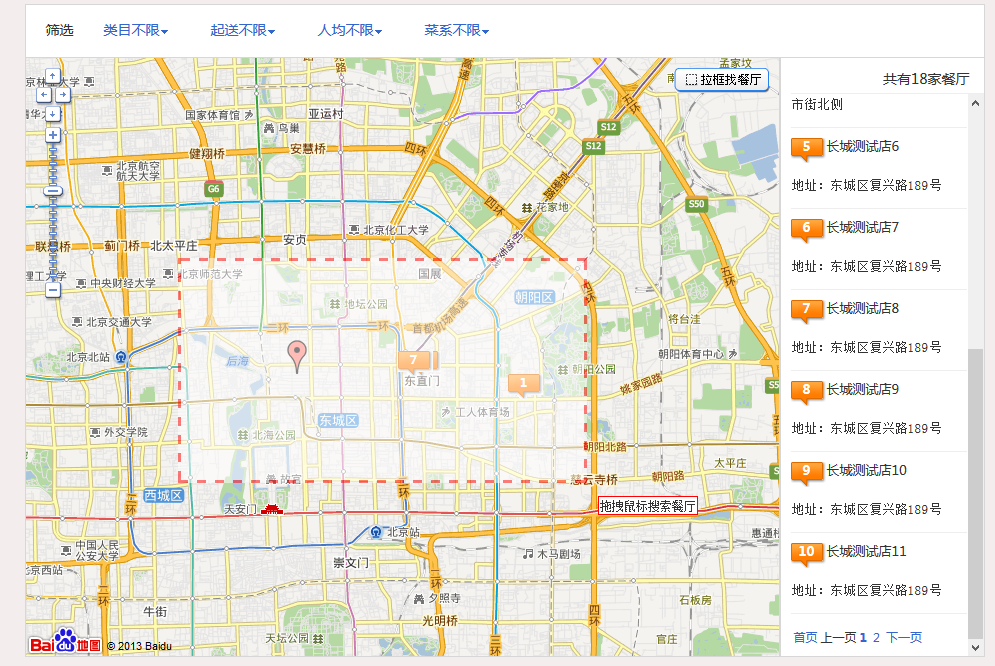Click the 筛选 filter label
The height and width of the screenshot is (666, 995).
(x=60, y=30)
